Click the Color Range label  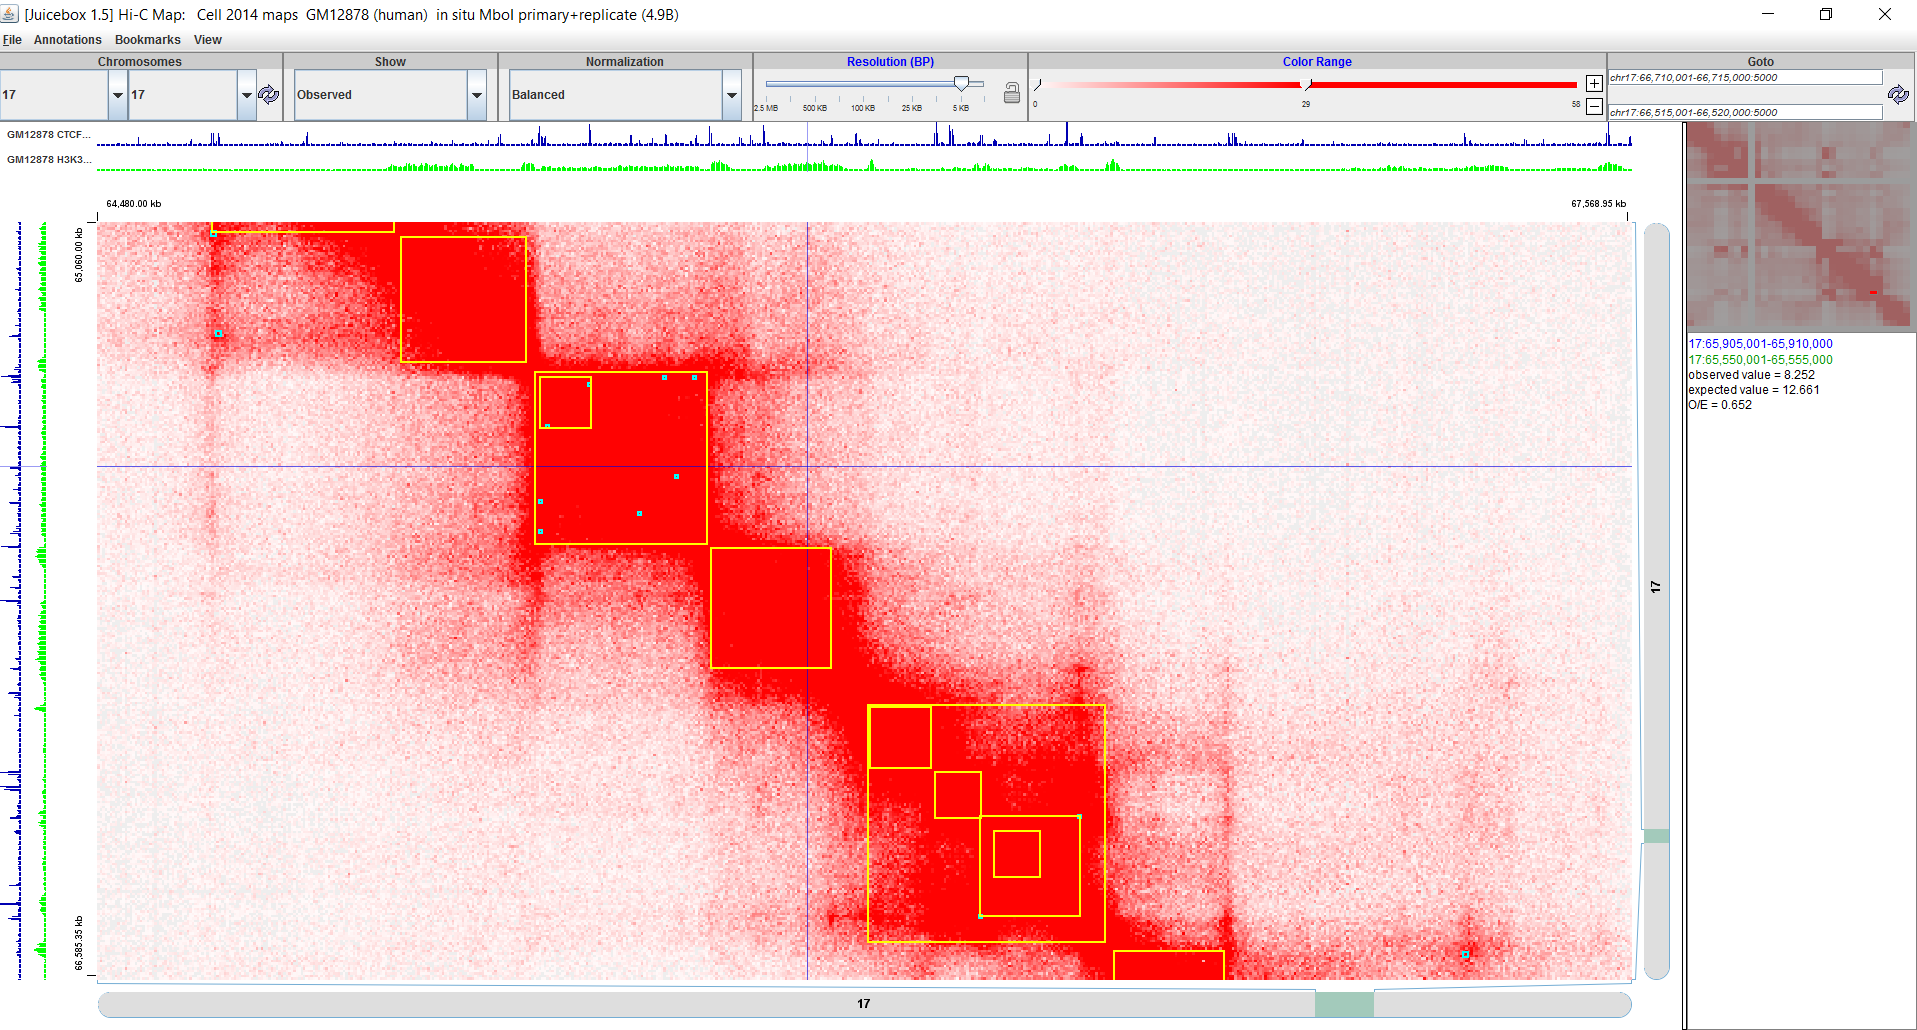click(x=1317, y=62)
